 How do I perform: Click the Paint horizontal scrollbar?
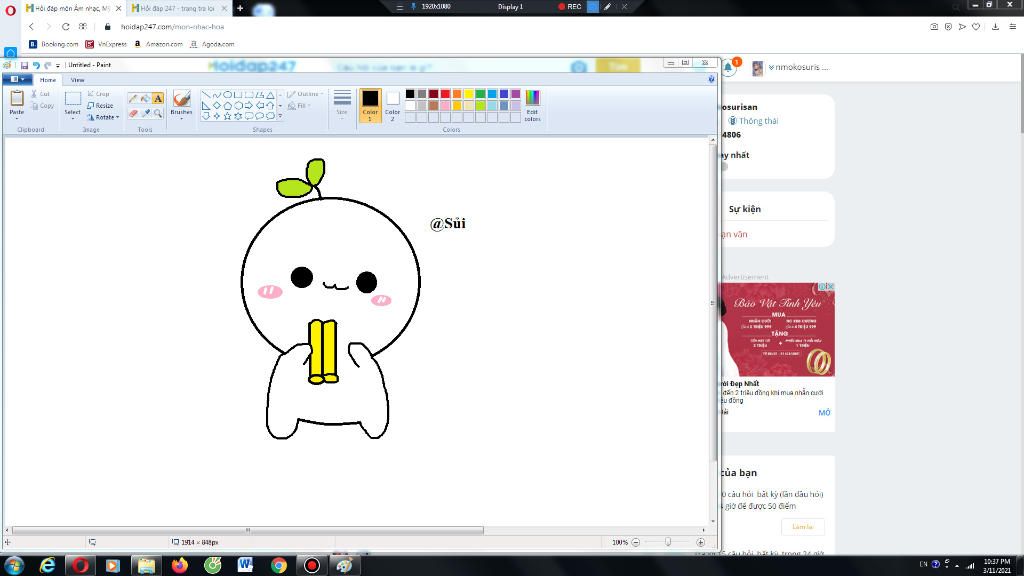(248, 530)
